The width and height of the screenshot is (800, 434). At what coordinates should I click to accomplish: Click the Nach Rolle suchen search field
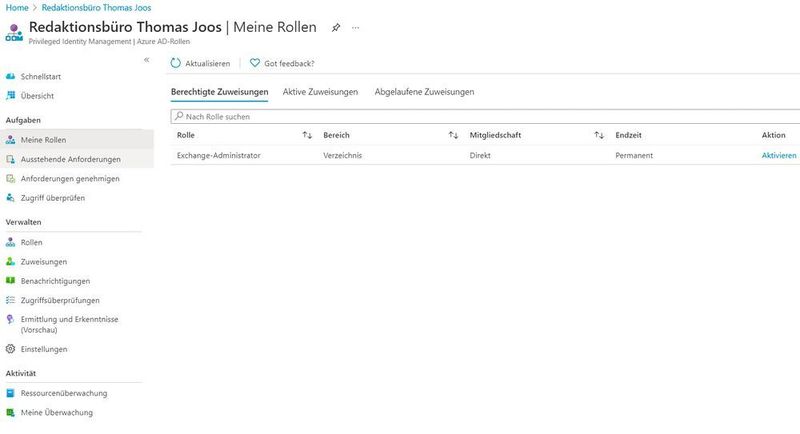[x=485, y=116]
